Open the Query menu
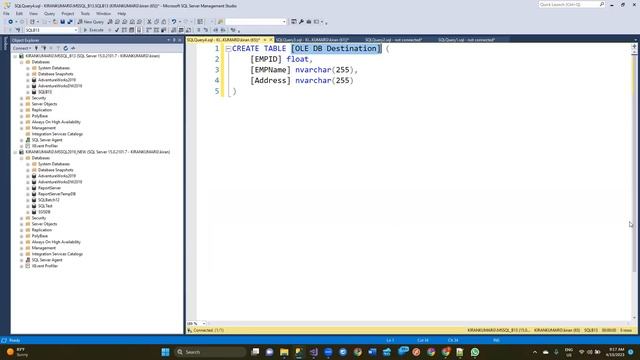640x360 pixels. [49, 13]
